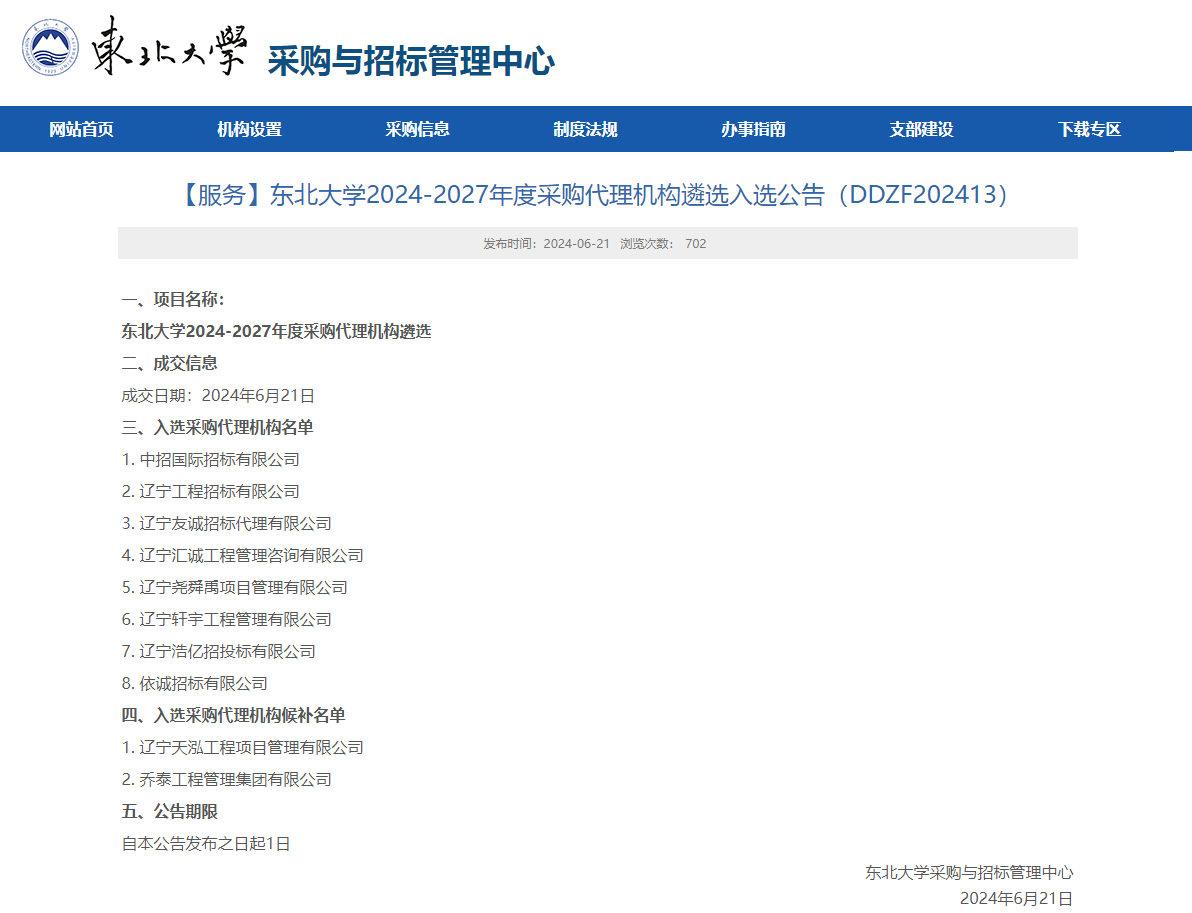Click the signature 东北大学采购与招标管理中心

click(x=969, y=872)
